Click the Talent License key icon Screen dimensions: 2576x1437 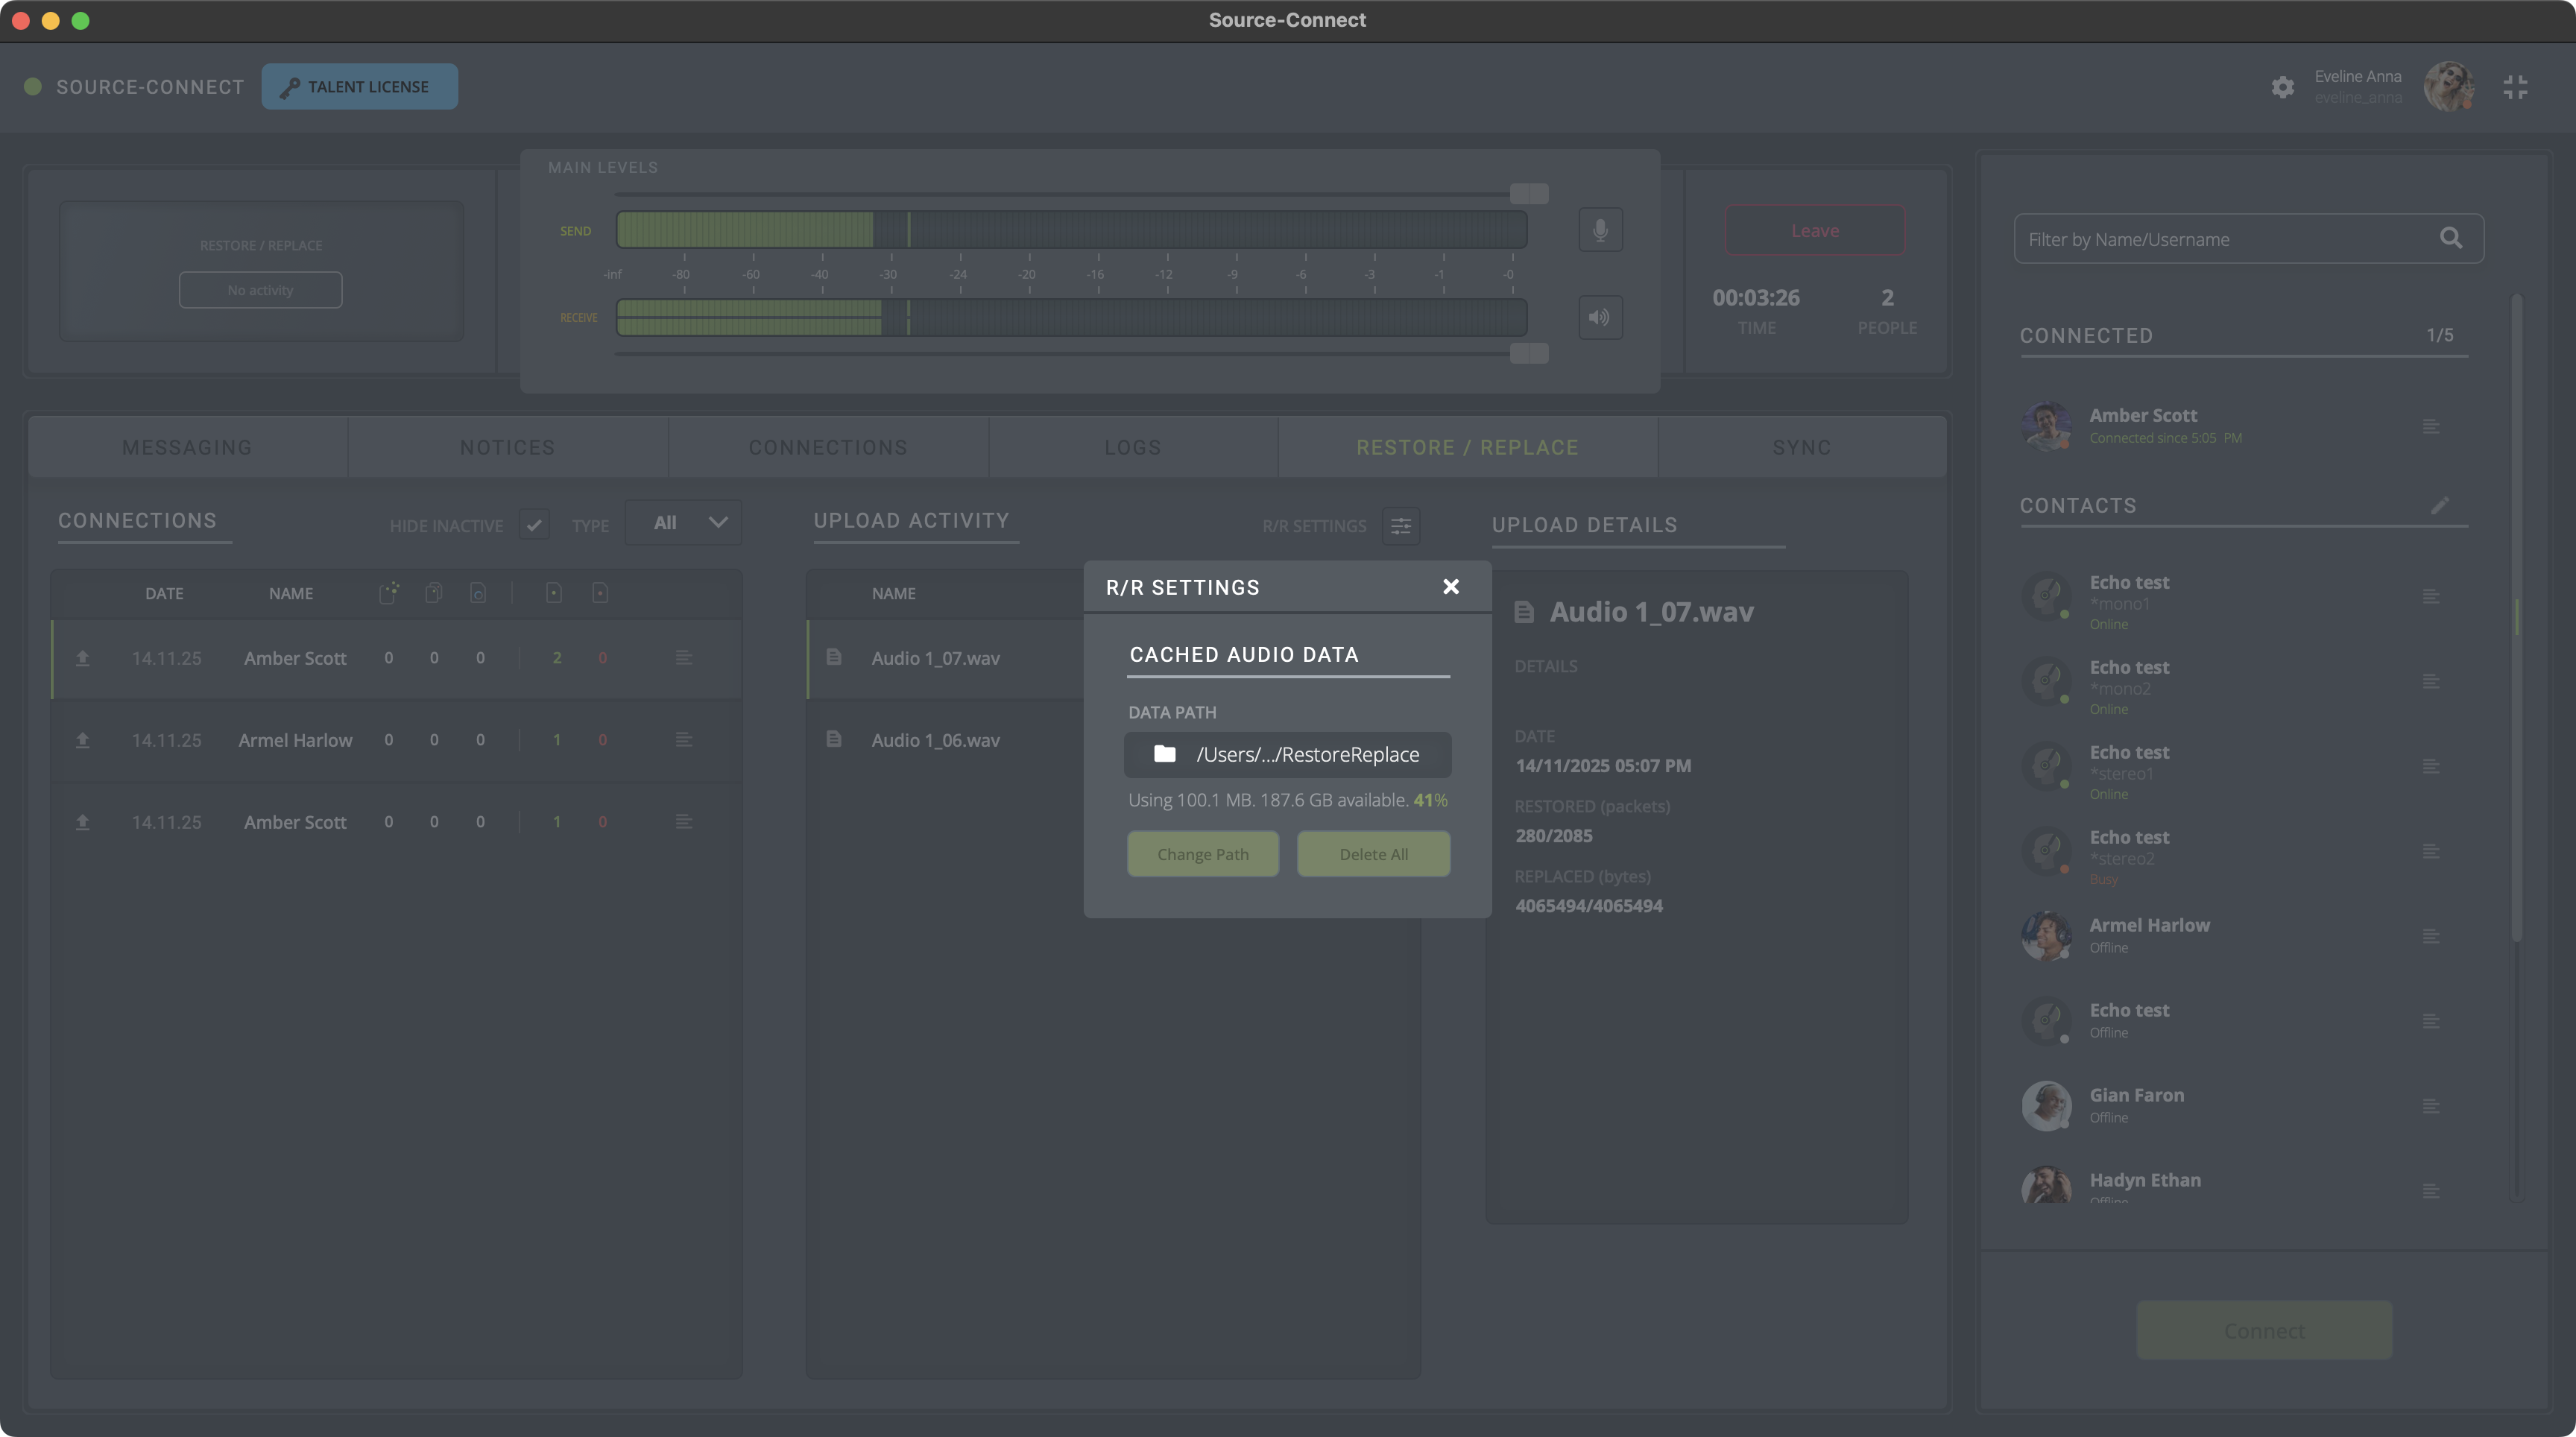(289, 88)
